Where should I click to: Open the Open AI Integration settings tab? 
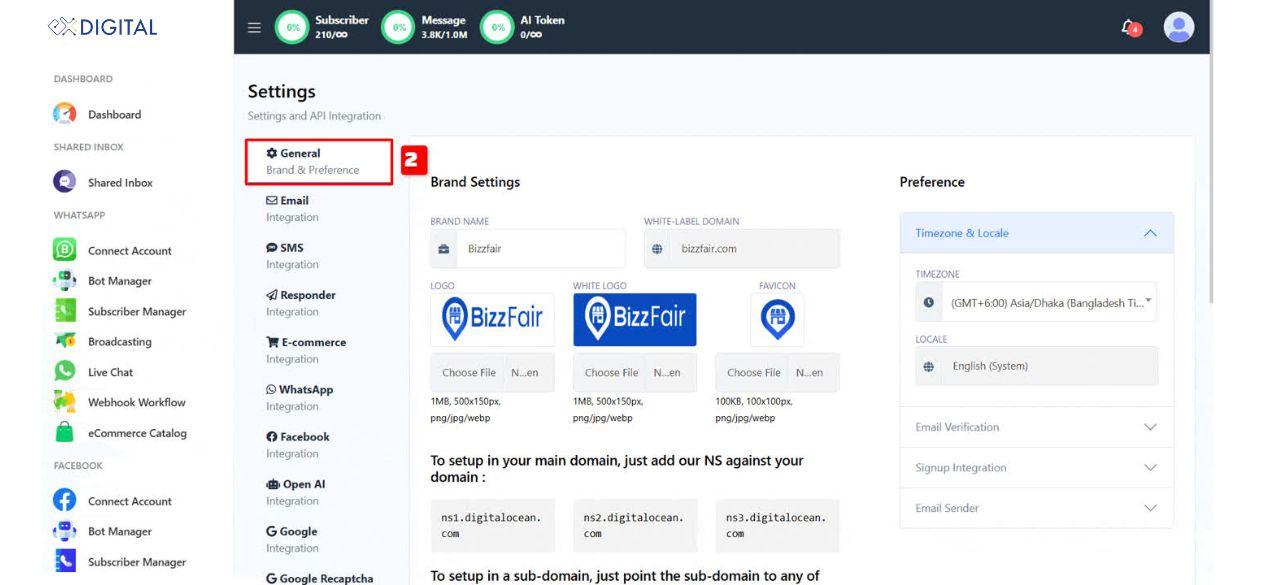click(295, 492)
